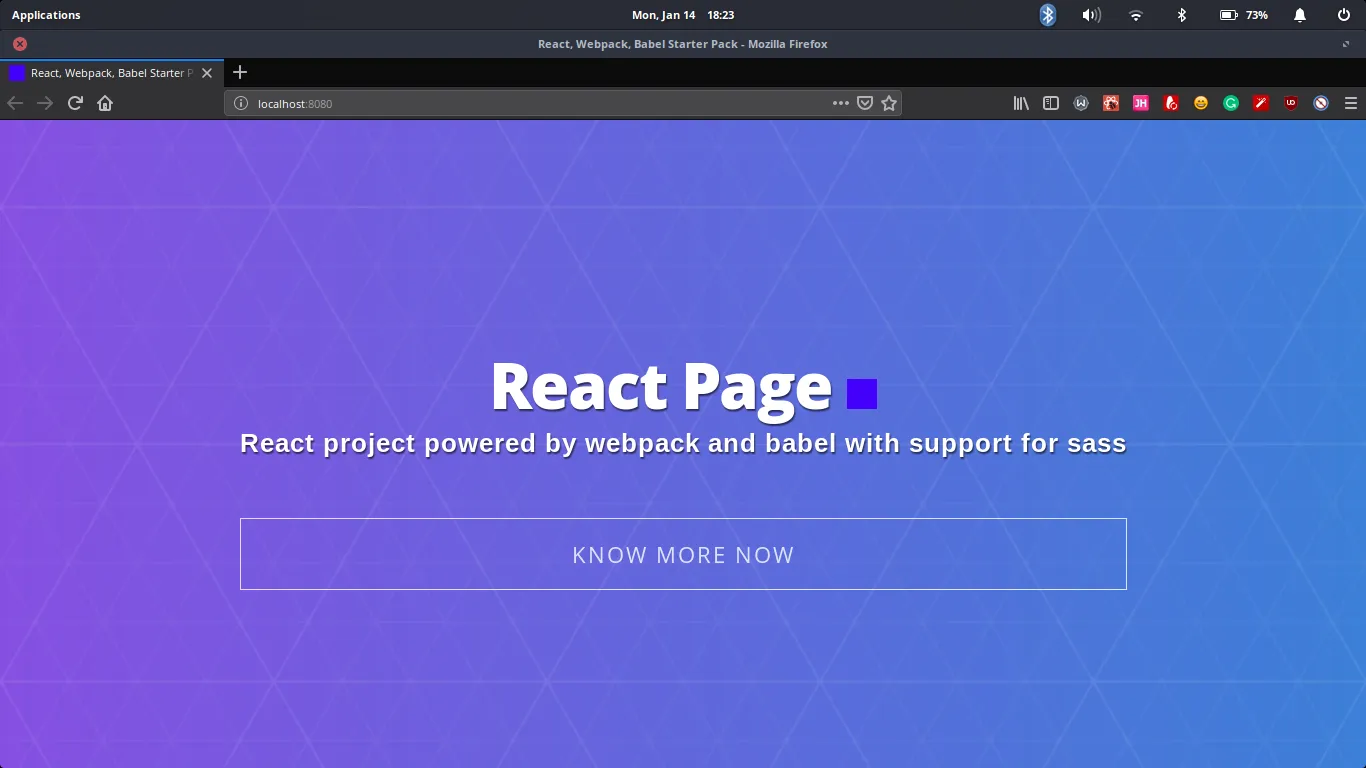This screenshot has width=1366, height=768.
Task: Open the smiley emoji extension
Action: tap(1201, 103)
